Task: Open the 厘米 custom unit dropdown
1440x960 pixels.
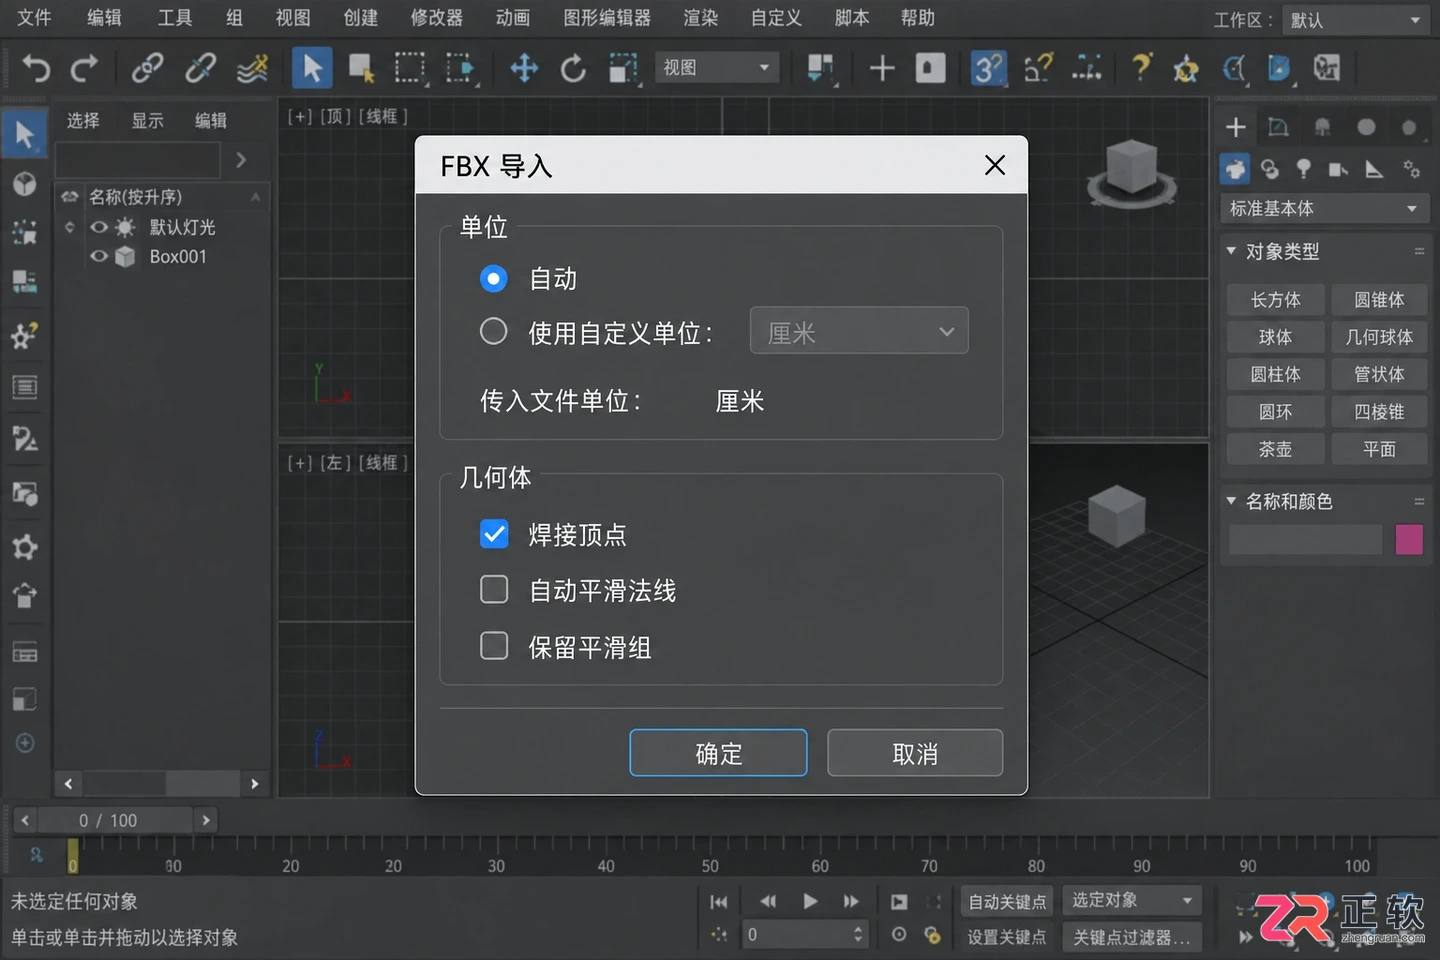Action: point(859,331)
